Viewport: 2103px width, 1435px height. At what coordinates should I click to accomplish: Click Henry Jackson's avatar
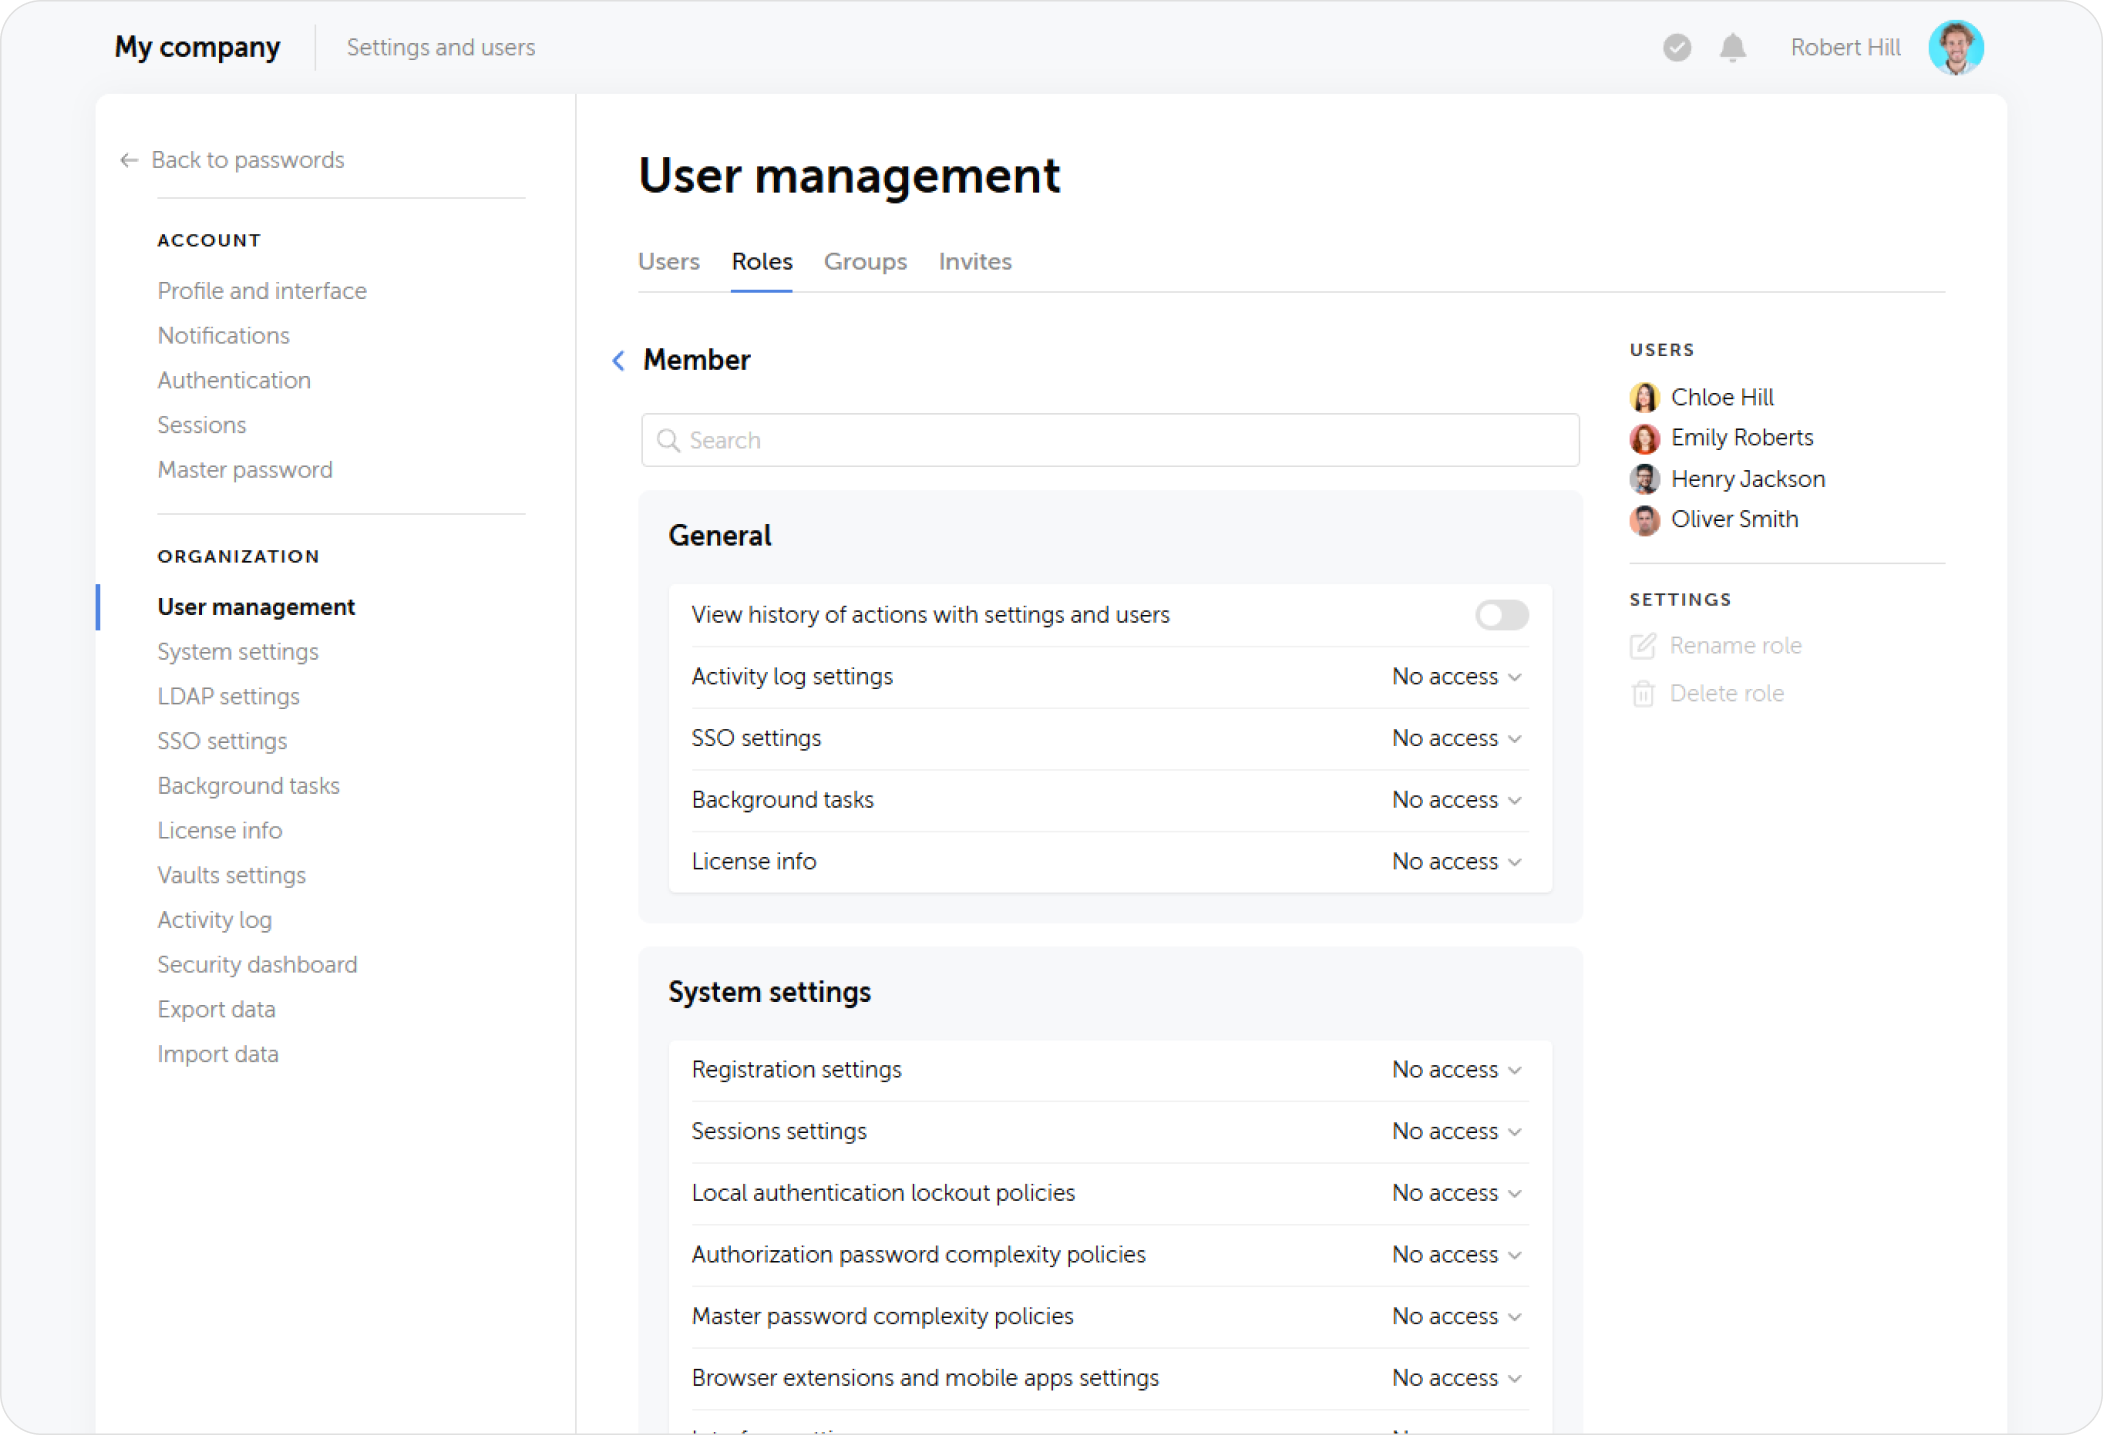[x=1644, y=479]
